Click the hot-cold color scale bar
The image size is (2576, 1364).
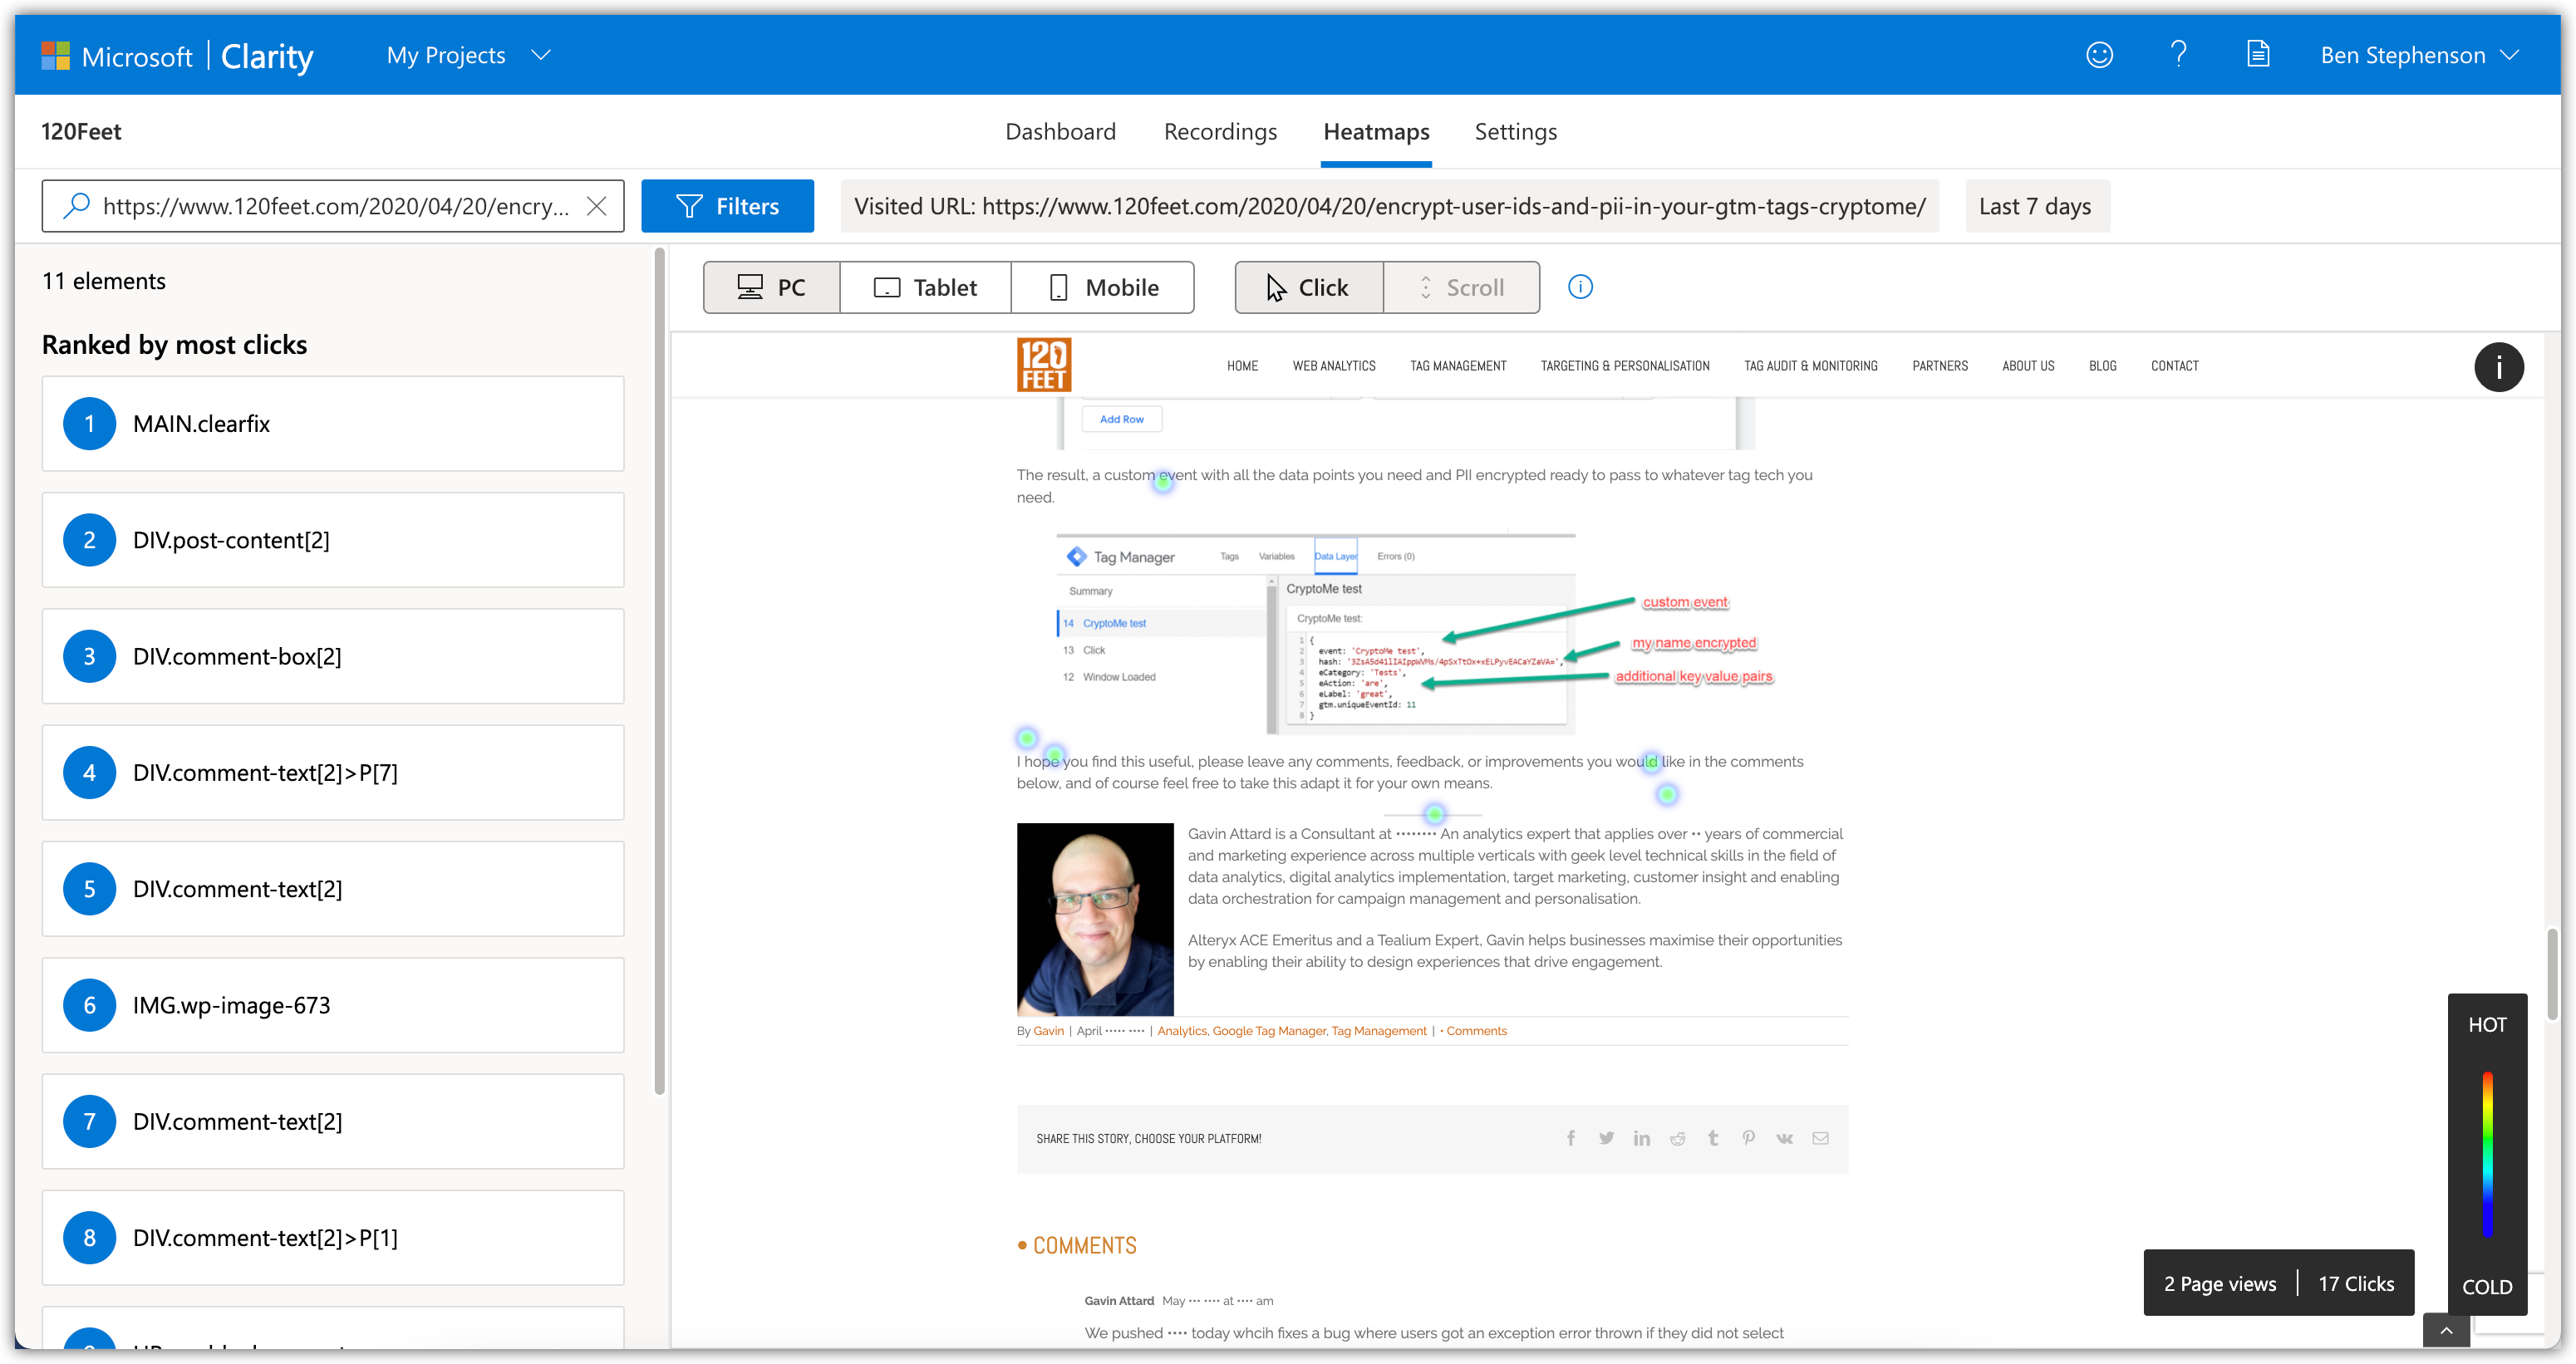2487,1154
